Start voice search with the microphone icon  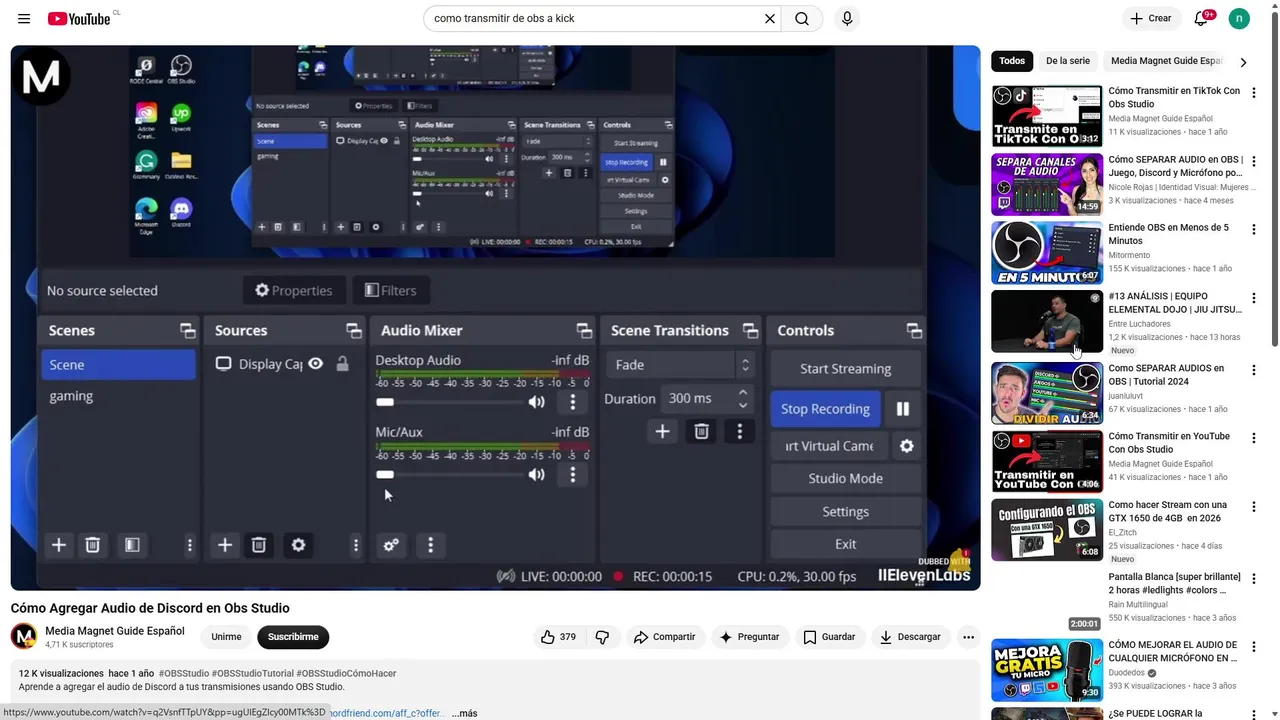(x=847, y=18)
